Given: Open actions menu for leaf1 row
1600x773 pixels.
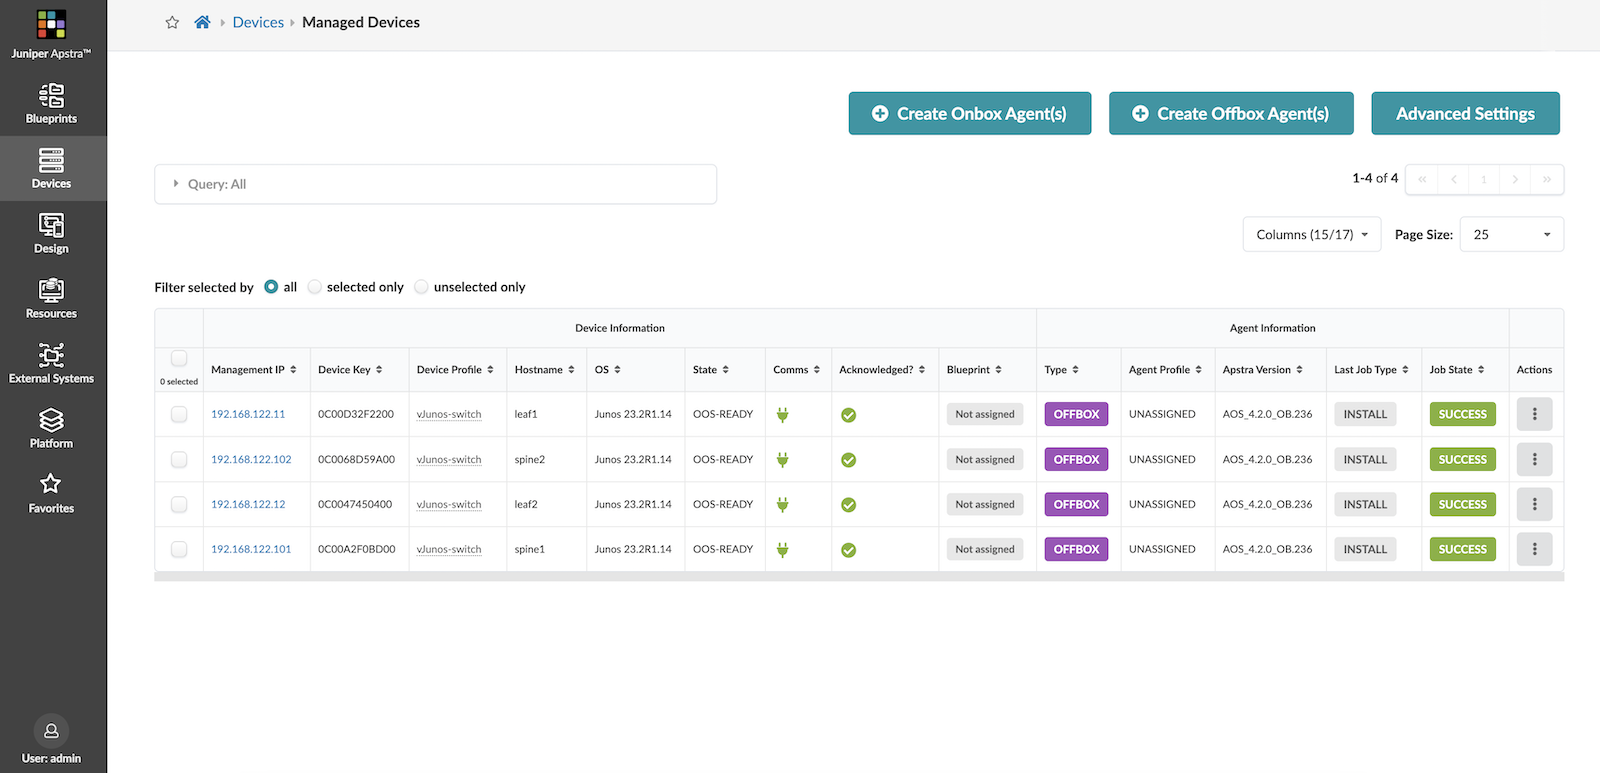Looking at the screenshot, I should click(1534, 414).
